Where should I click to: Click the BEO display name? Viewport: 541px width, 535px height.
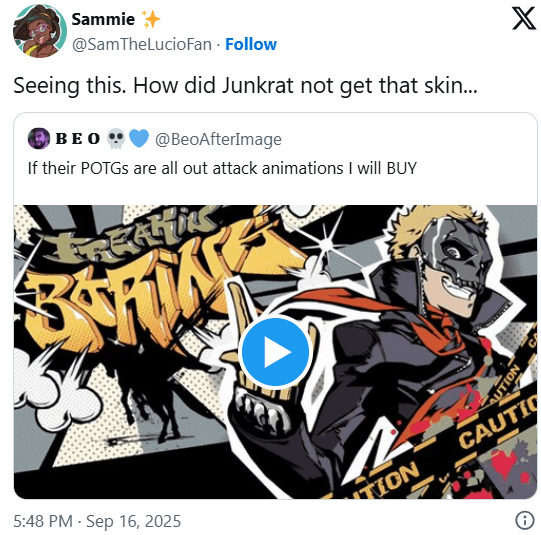[x=78, y=139]
